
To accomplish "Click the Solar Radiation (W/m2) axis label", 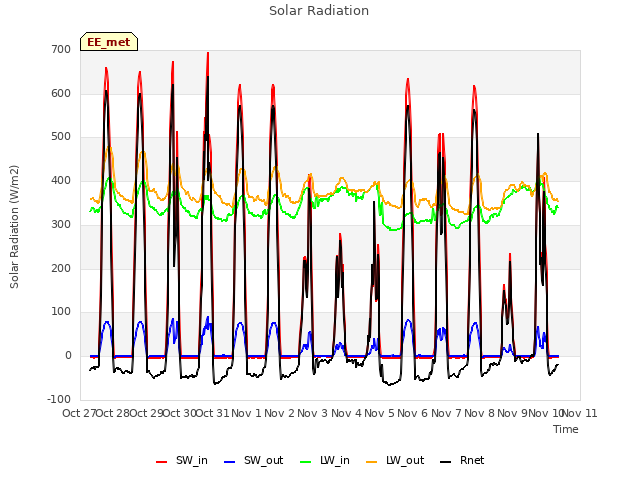I will [x=14, y=227].
